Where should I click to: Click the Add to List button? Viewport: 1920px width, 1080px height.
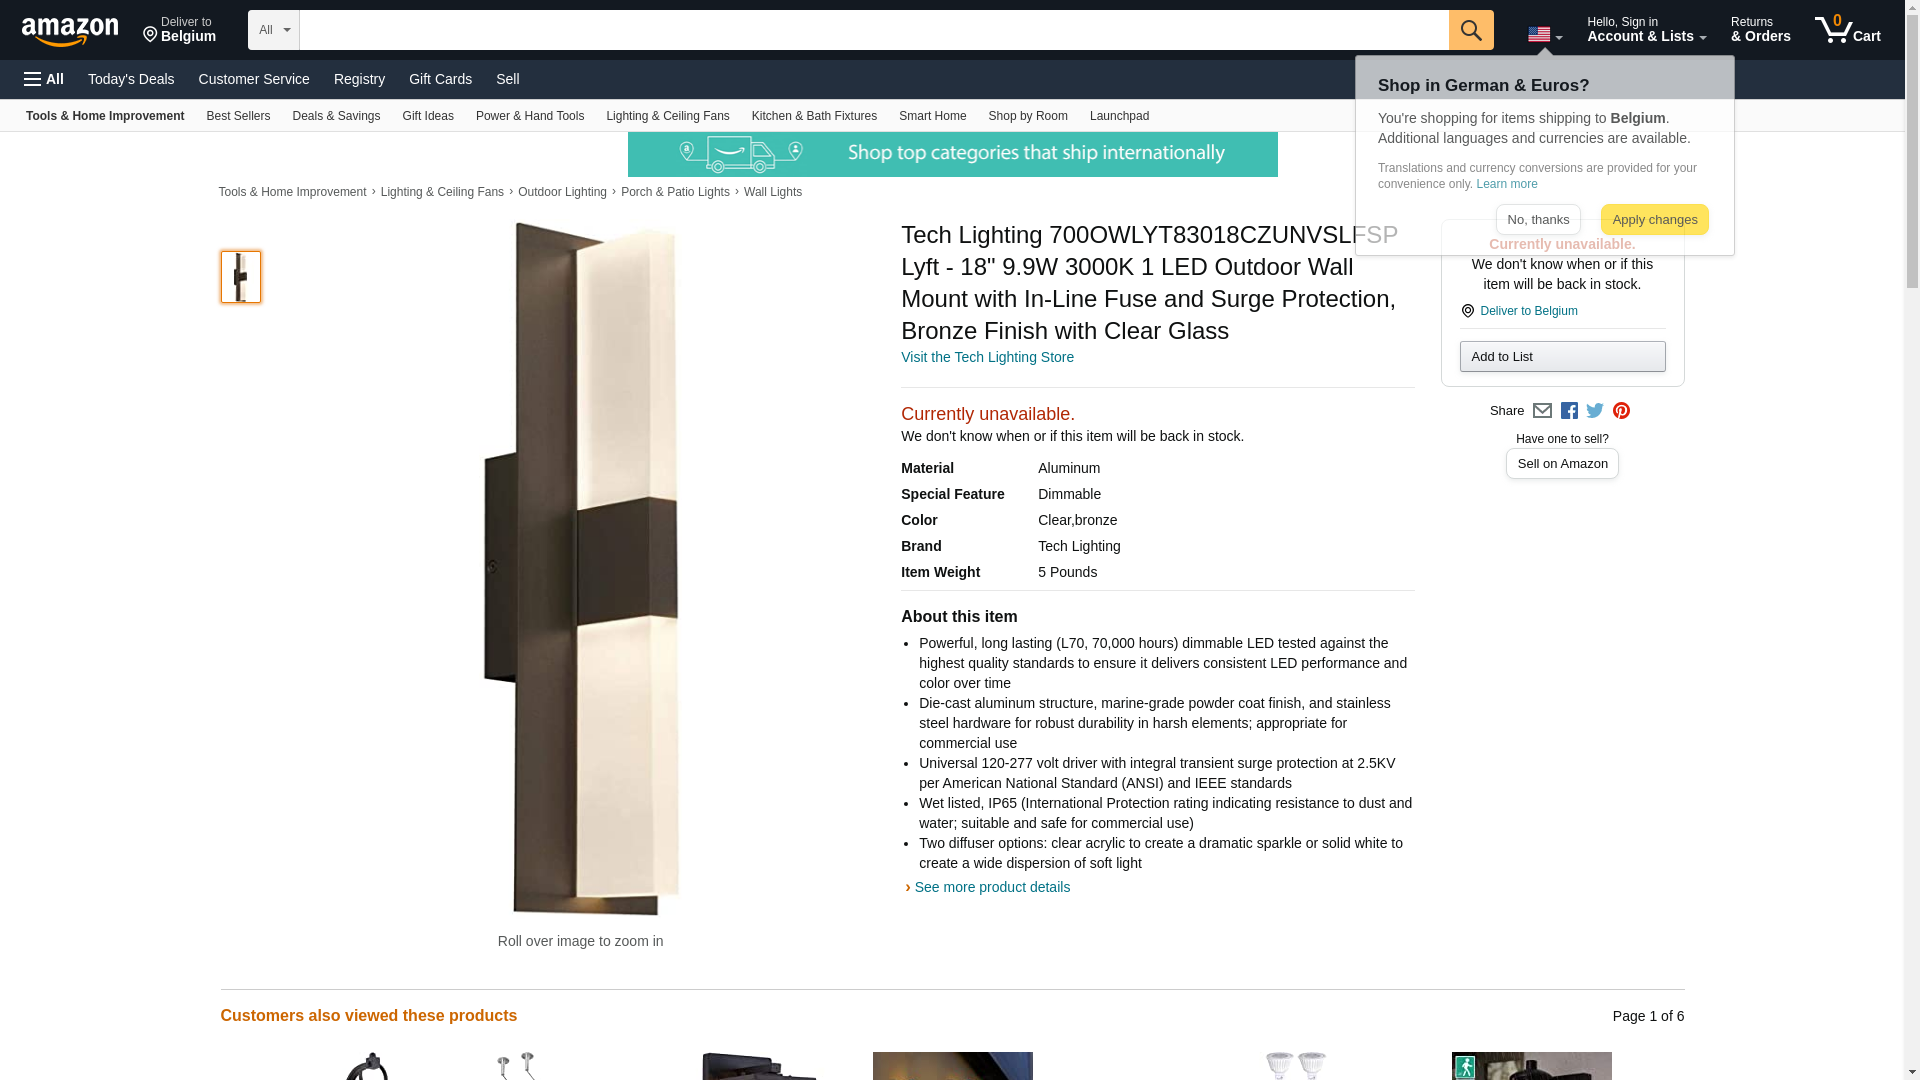[x=1562, y=357]
